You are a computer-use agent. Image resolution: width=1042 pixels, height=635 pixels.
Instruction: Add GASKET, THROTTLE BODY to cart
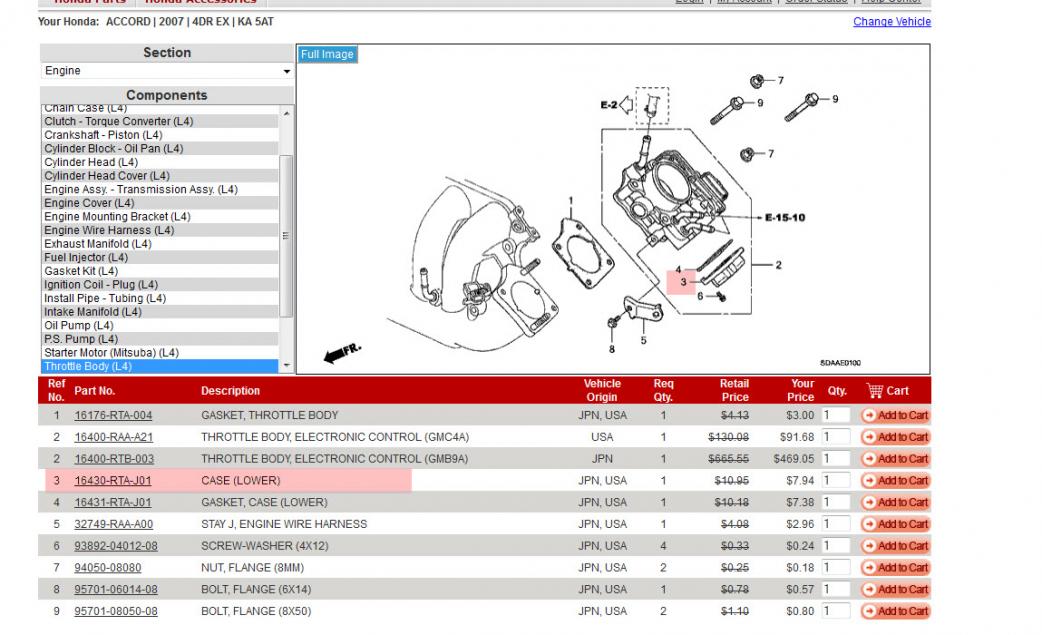[x=895, y=415]
